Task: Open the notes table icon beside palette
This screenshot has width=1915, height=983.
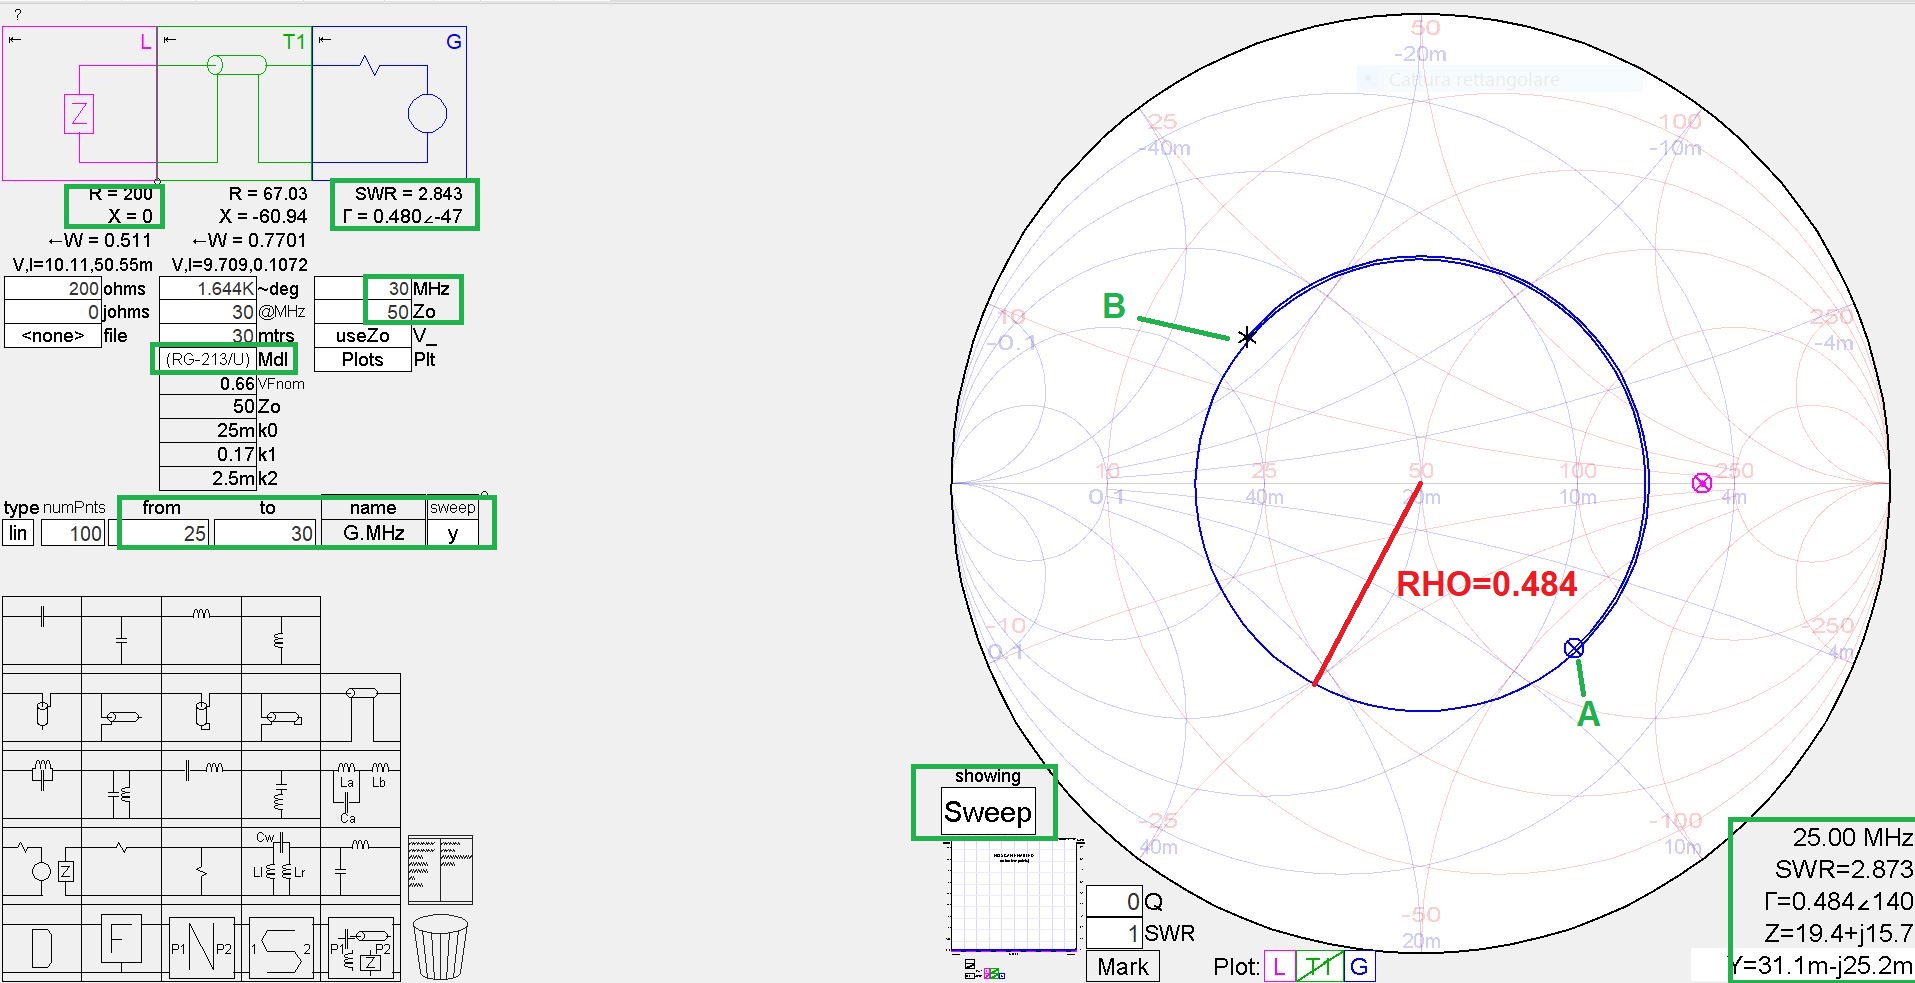Action: 440,870
